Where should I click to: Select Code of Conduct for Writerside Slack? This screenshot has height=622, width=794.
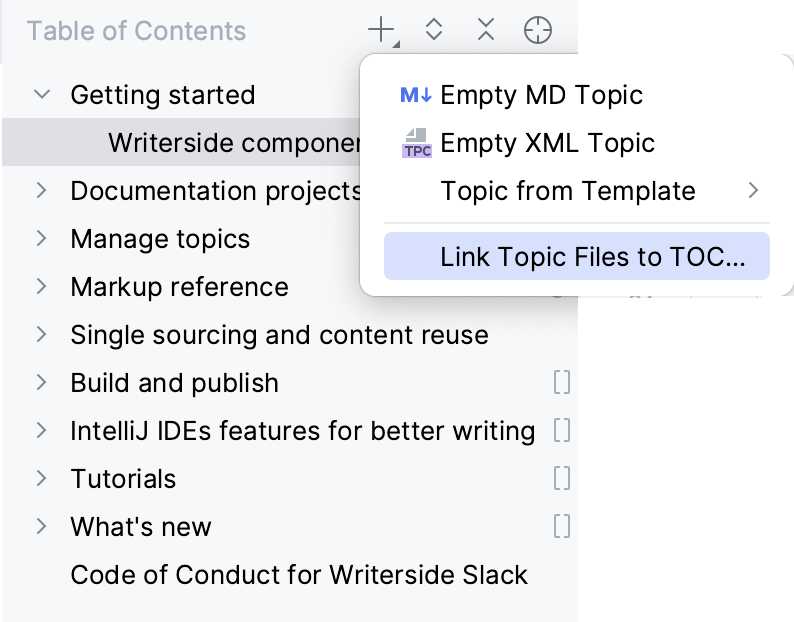(x=298, y=575)
